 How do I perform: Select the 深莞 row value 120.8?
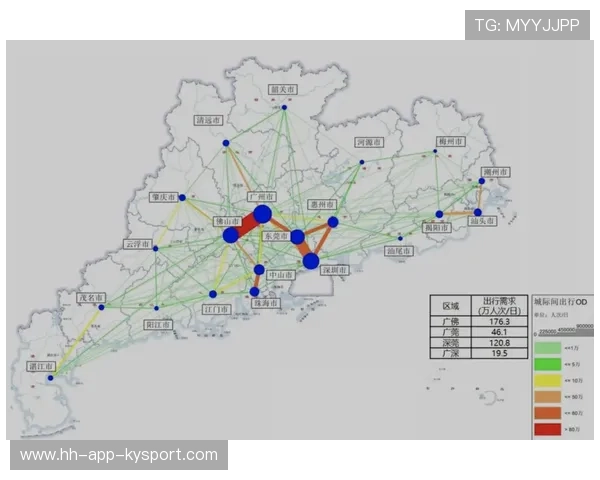pos(499,342)
